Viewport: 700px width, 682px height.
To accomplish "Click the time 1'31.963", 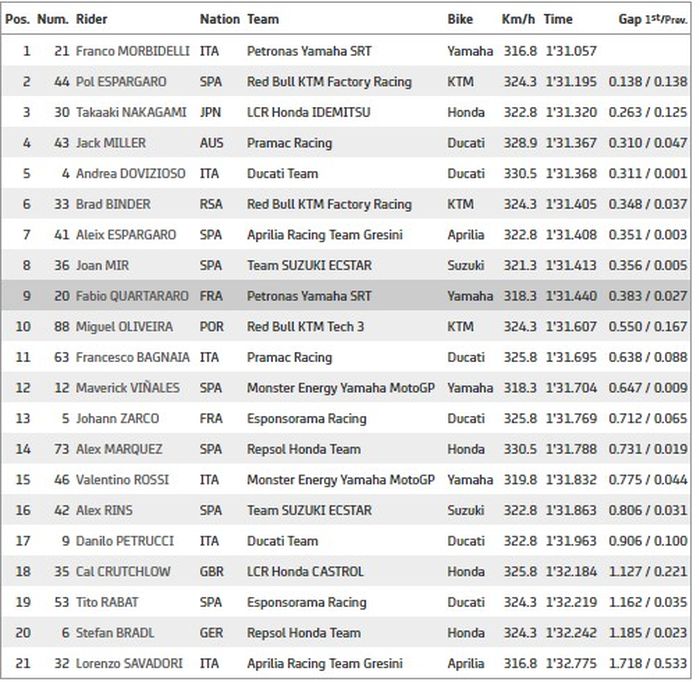I will click(x=571, y=541).
